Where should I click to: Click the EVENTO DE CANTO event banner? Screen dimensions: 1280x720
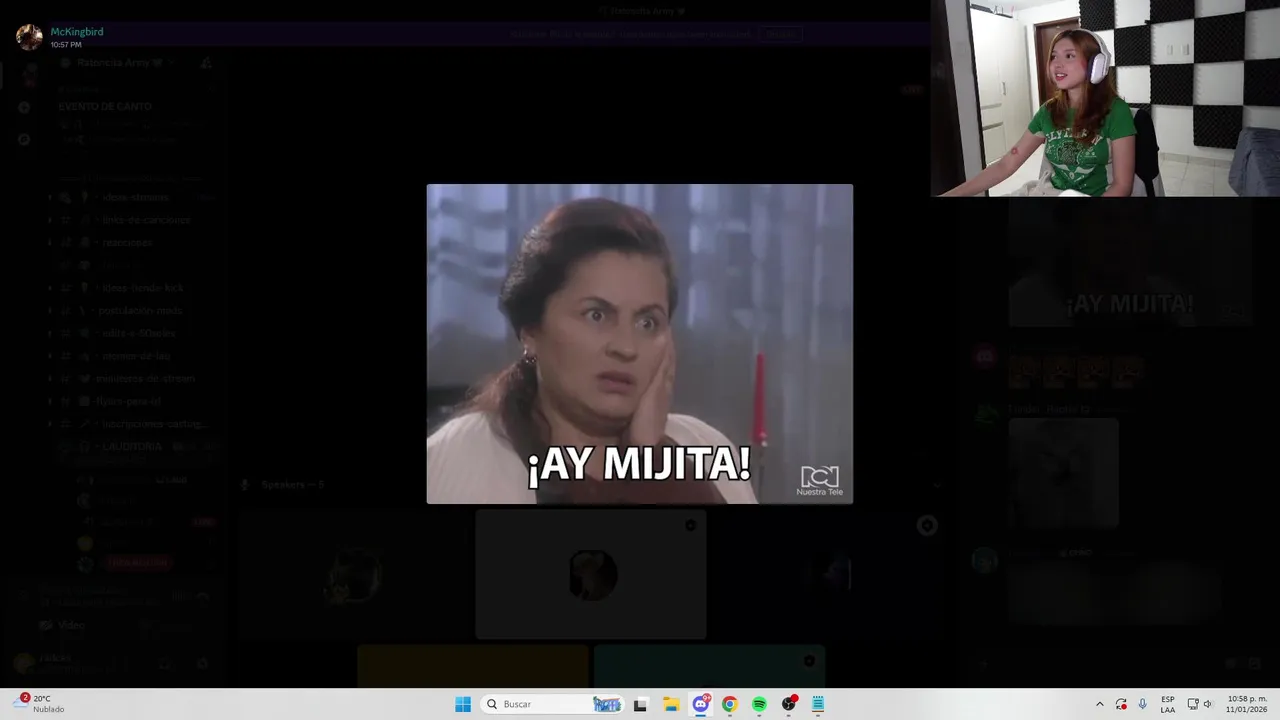click(105, 106)
